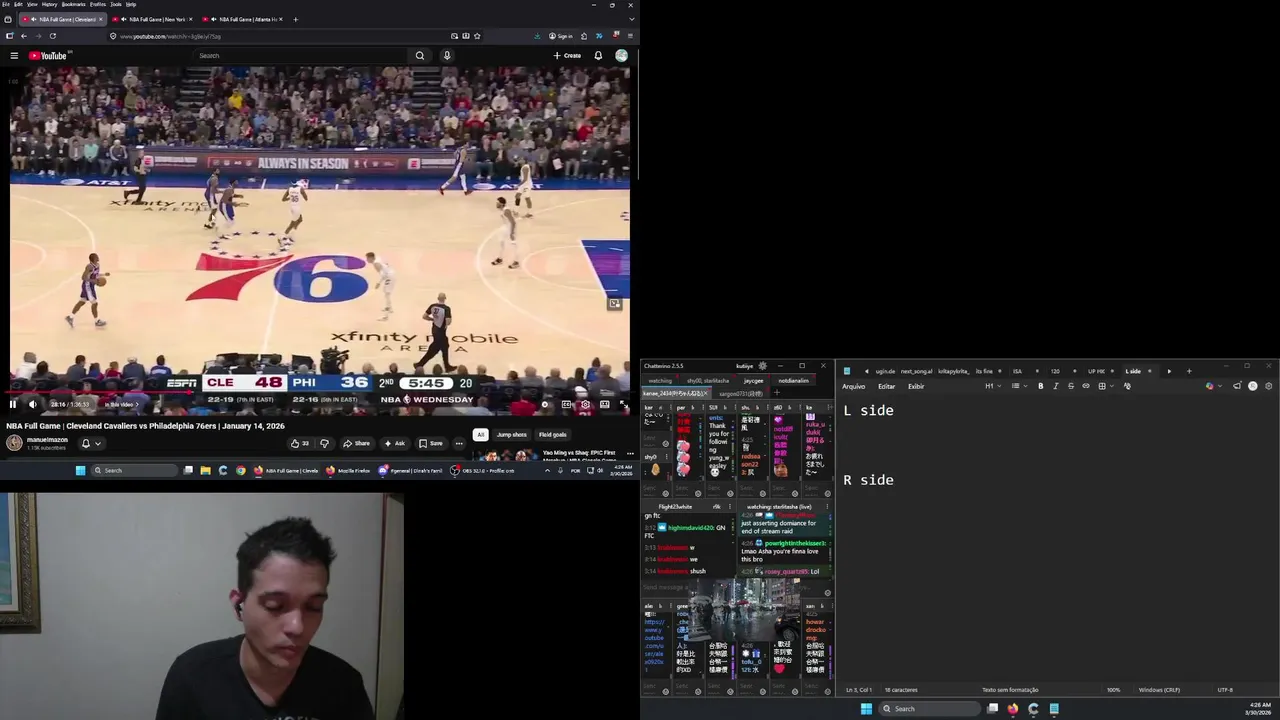Enter fullscreen on the video
This screenshot has width=1280, height=720.
pyautogui.click(x=623, y=404)
